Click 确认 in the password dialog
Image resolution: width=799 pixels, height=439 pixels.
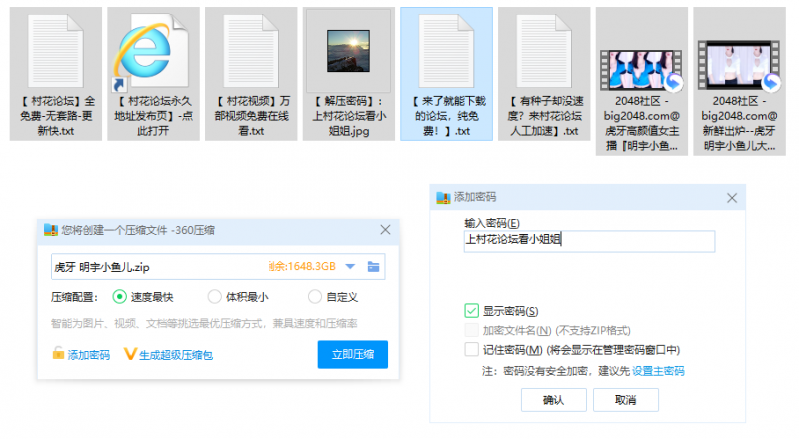[x=553, y=399]
